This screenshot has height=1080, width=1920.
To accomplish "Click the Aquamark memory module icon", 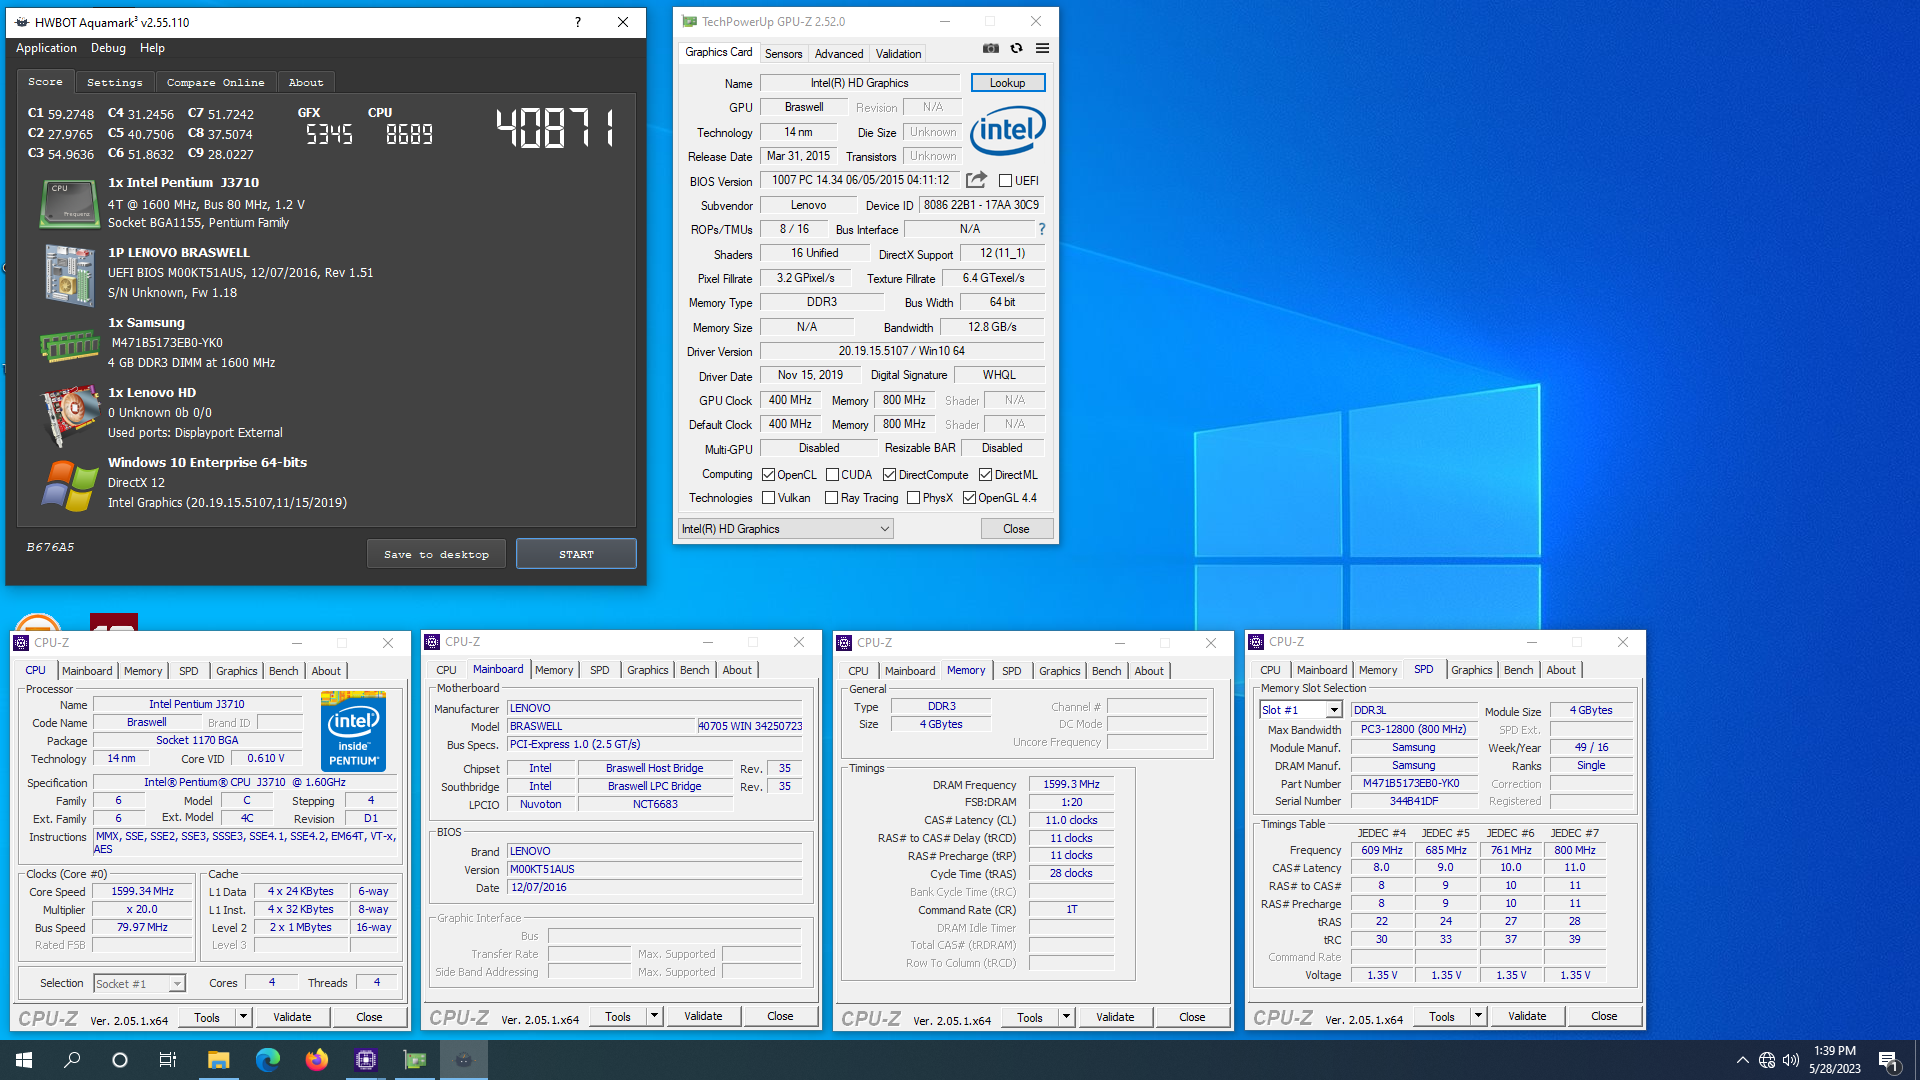I will (x=68, y=346).
